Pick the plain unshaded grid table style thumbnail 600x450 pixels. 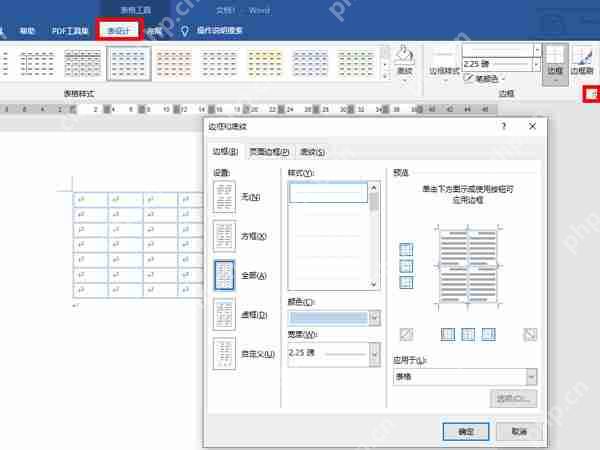click(37, 64)
